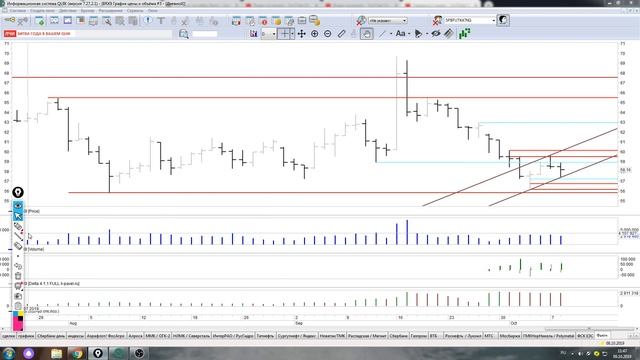
Task: Click the color palette swatch on drawing panel
Action: (18, 320)
